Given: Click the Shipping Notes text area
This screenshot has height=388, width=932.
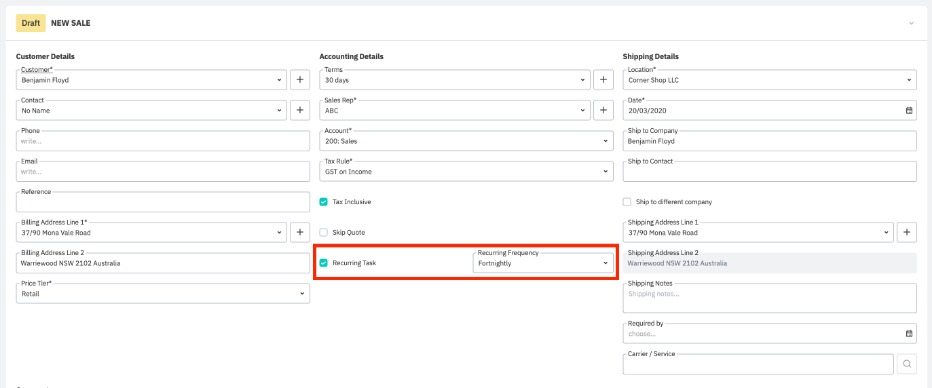Looking at the screenshot, I should pos(770,298).
